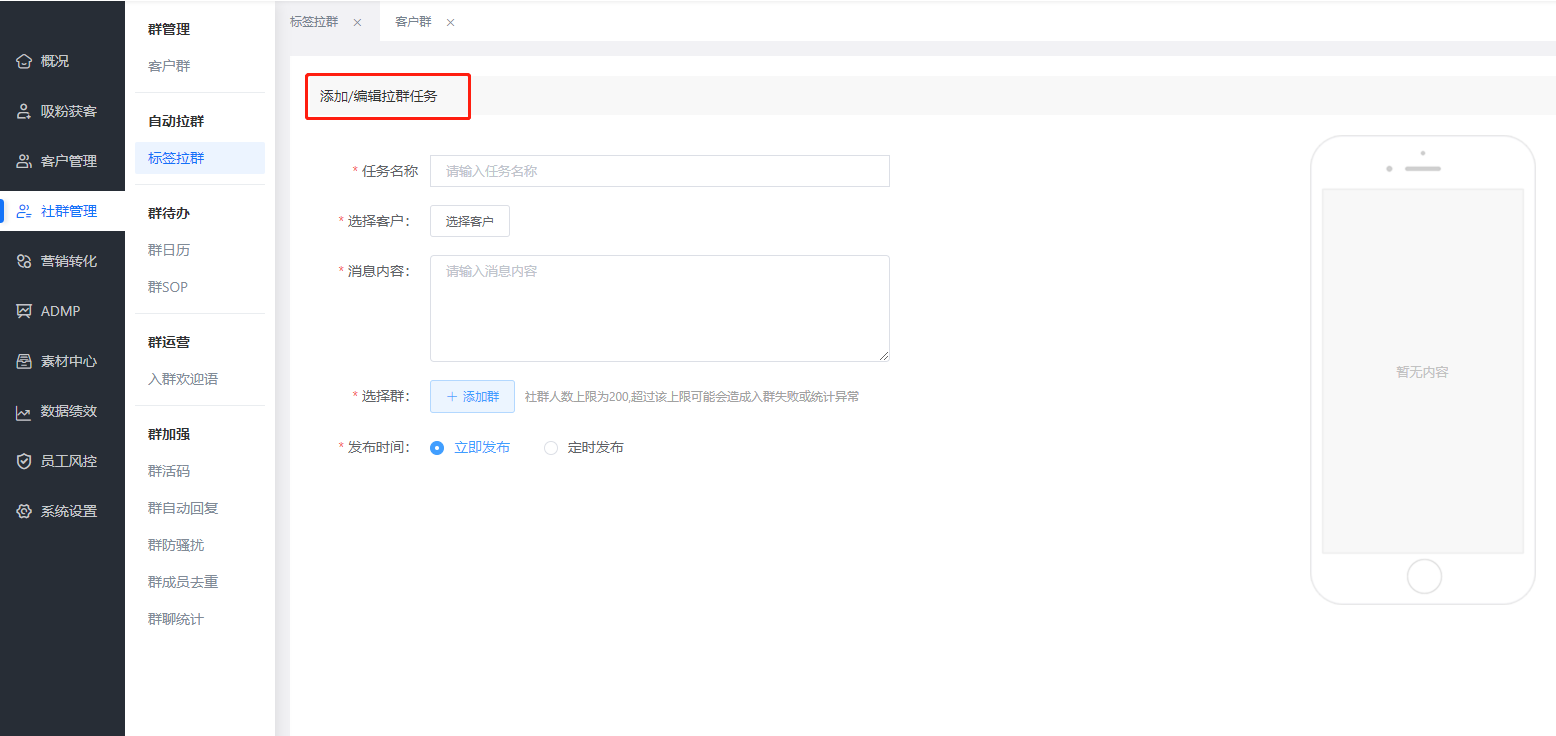The image size is (1556, 736).
Task: Click the 系统设置 gear icon
Action: pos(24,511)
